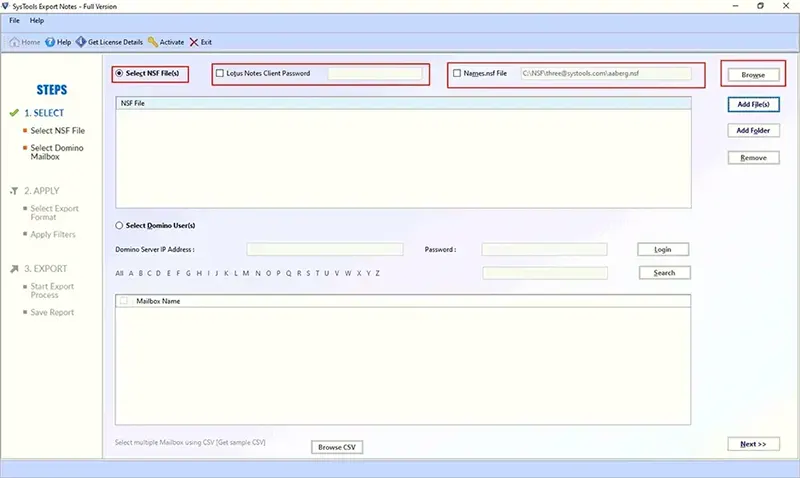Click the 'All' alphabet filter
Image resolution: width=800 pixels, height=478 pixels.
(119, 273)
